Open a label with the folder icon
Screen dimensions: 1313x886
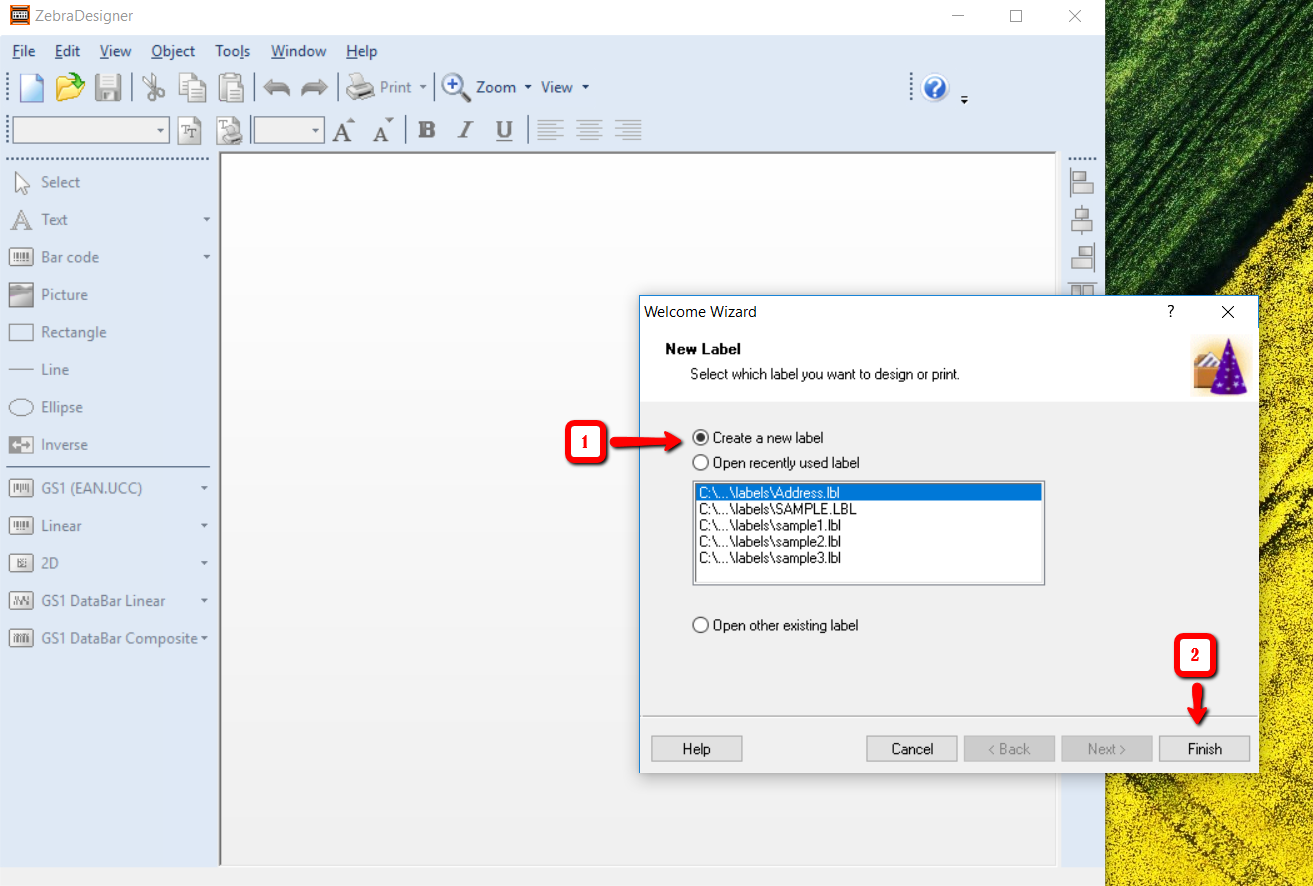pyautogui.click(x=70, y=88)
